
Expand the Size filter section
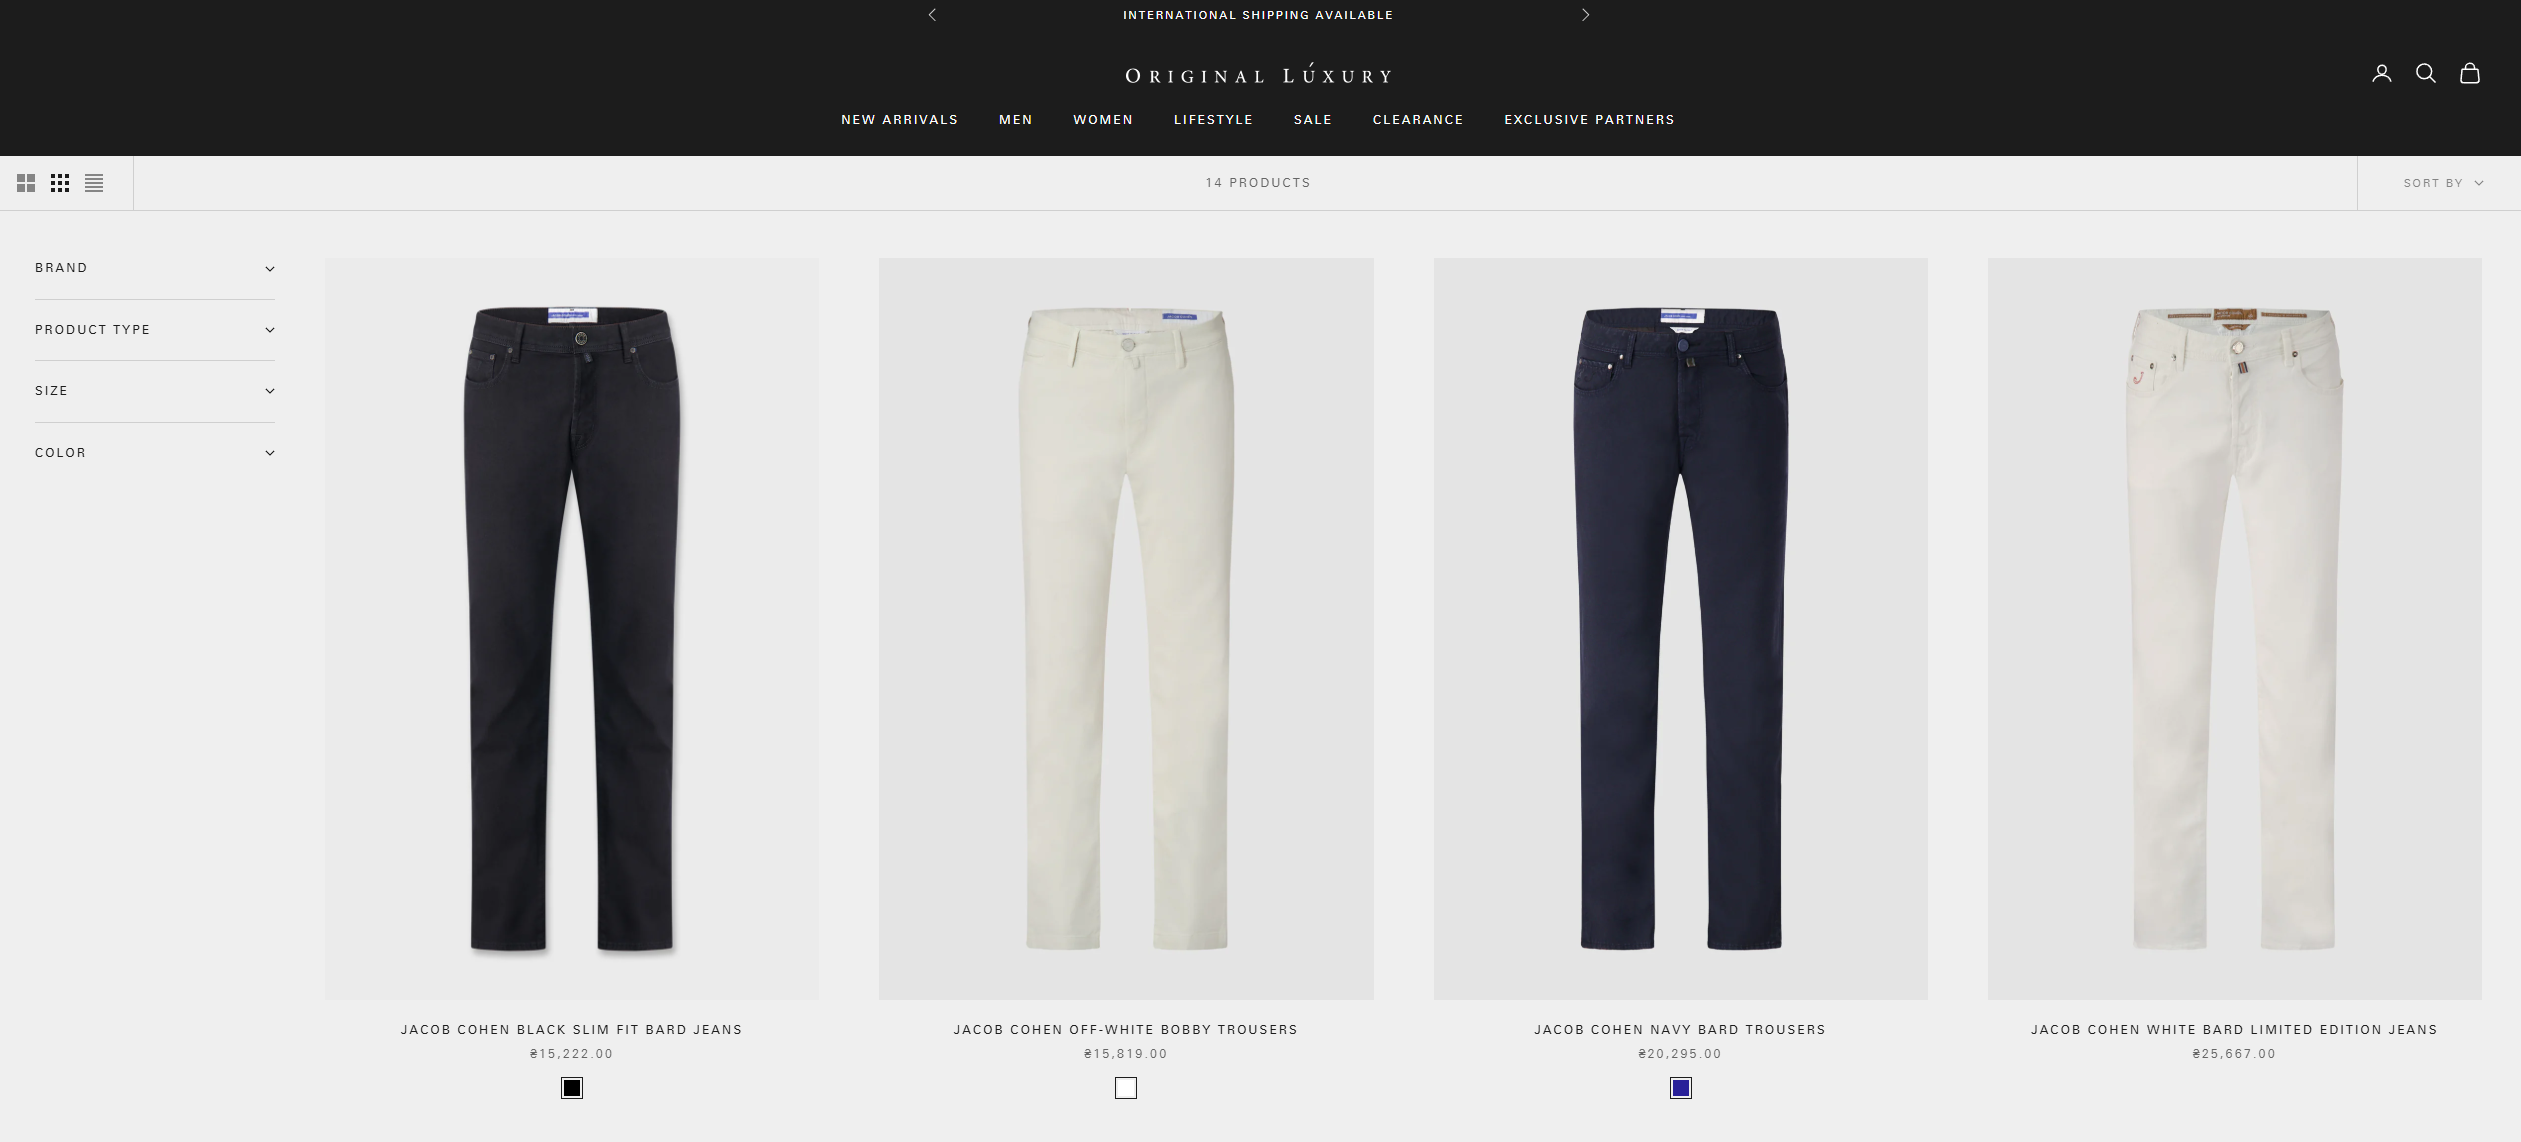pos(155,391)
